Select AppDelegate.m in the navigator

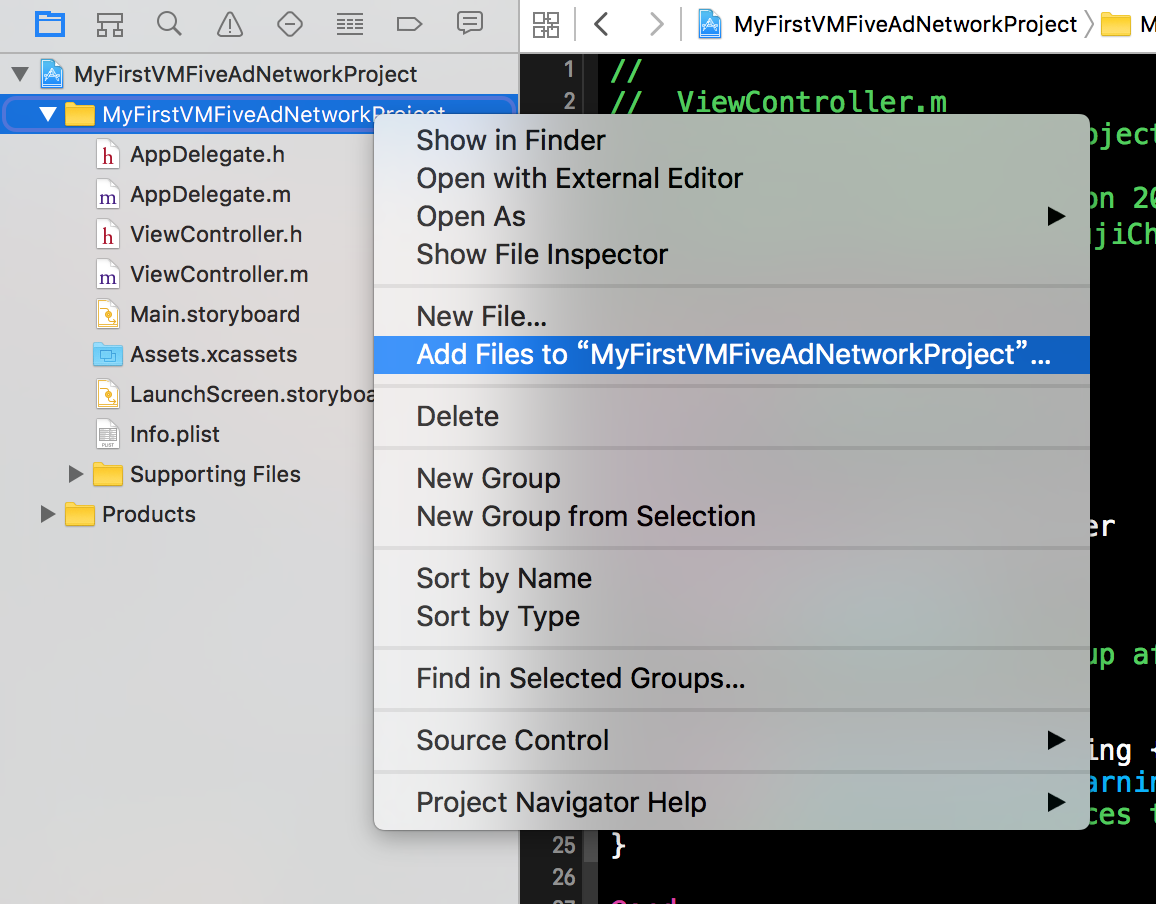click(x=210, y=195)
